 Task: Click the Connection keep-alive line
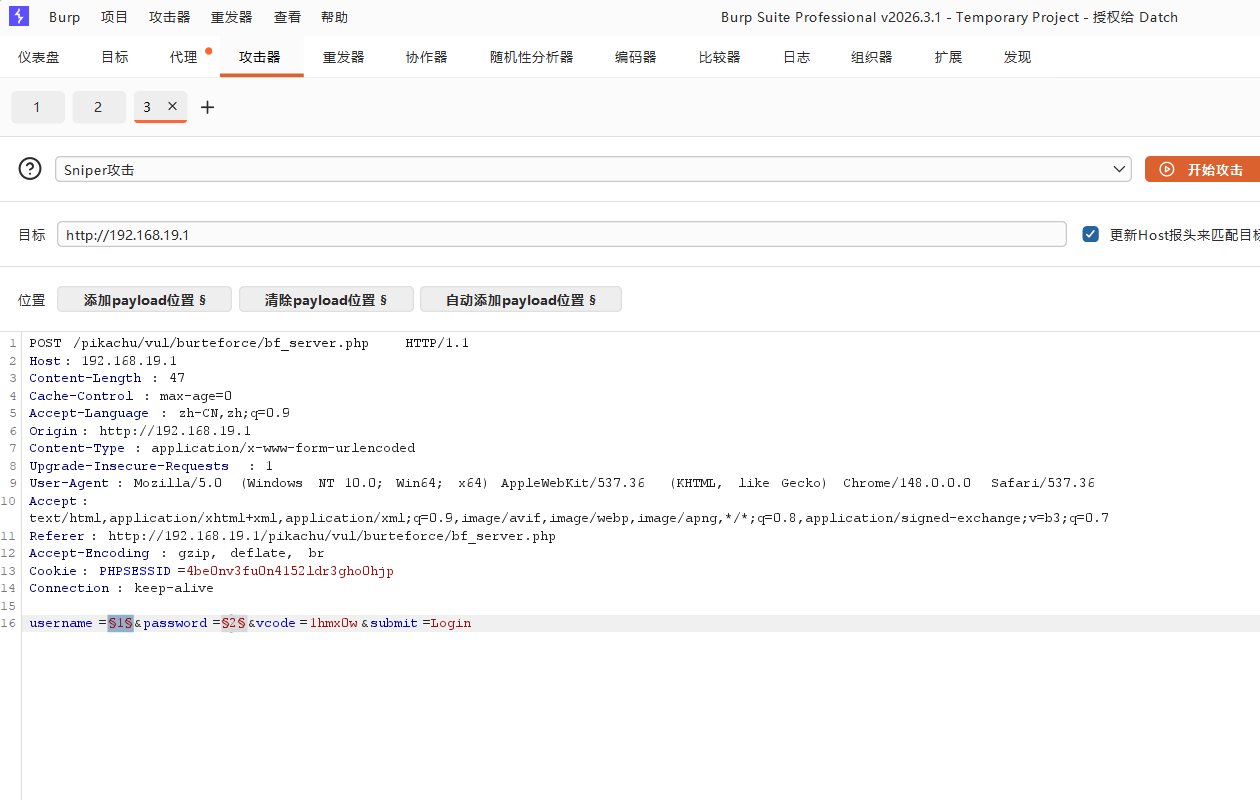pos(121,588)
